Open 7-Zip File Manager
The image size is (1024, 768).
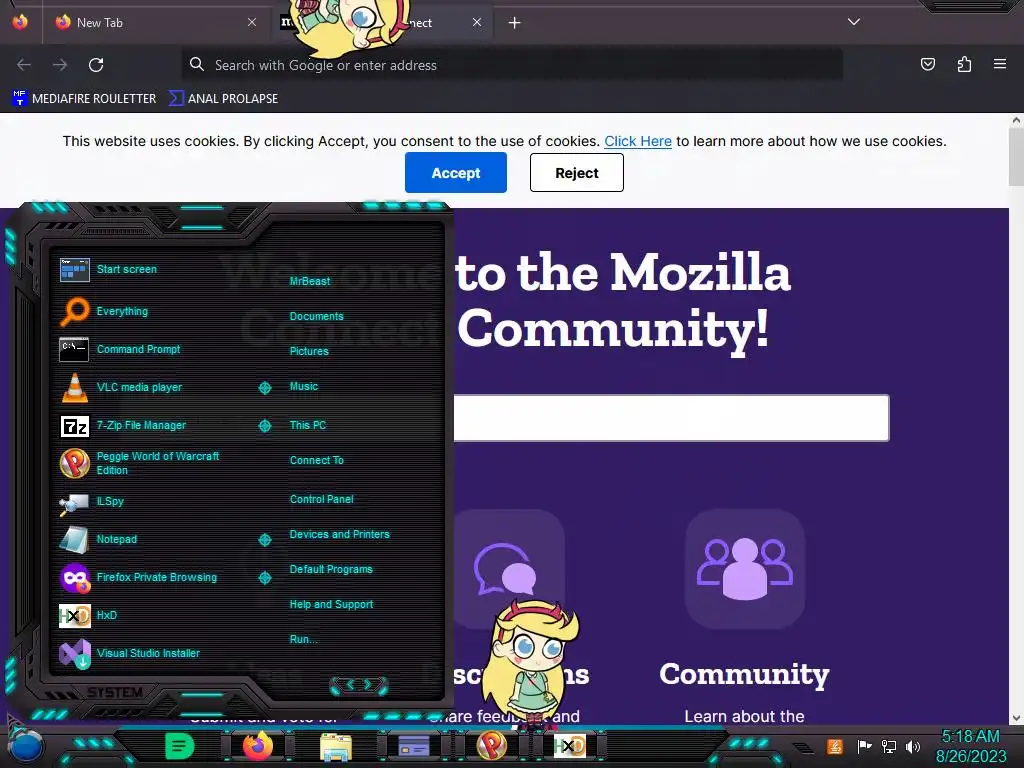point(123,425)
